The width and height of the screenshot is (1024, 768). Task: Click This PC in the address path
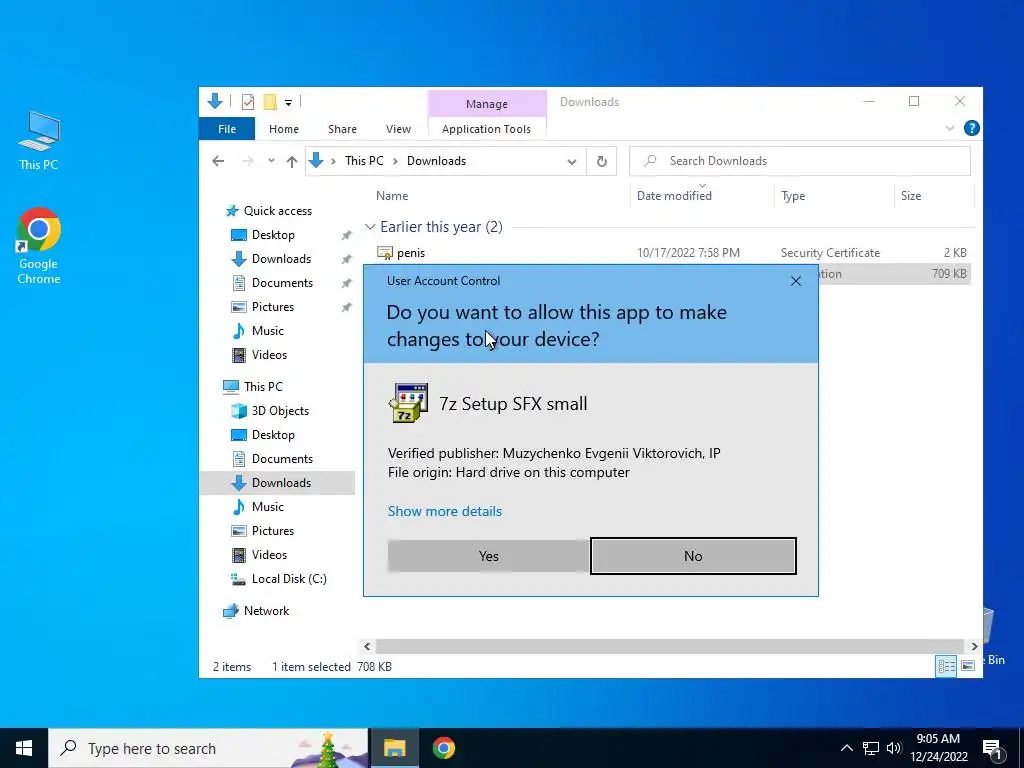pyautogui.click(x=364, y=161)
